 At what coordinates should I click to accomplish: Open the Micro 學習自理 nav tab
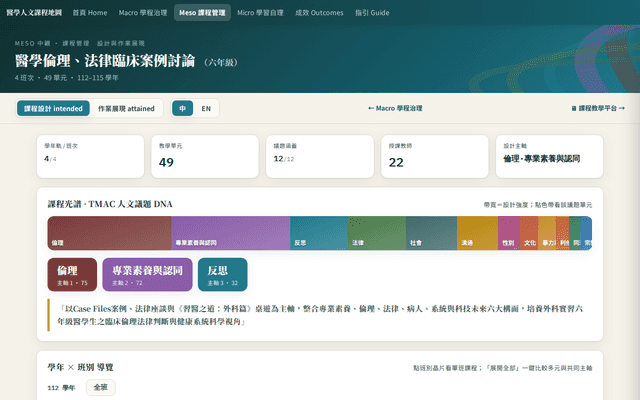pyautogui.click(x=260, y=13)
